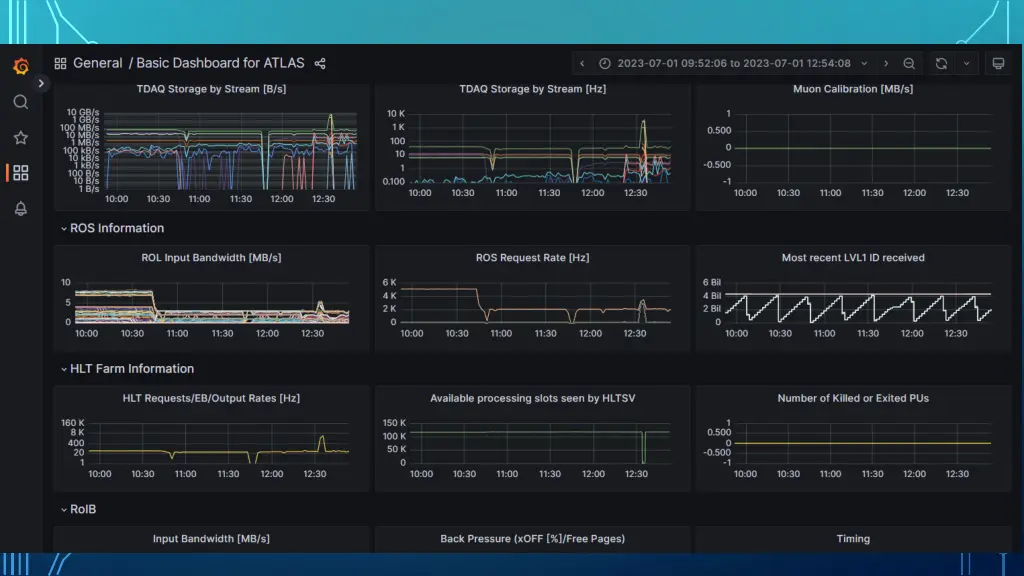Open the TDAQ Storage by Stream [B/s] panel title
Viewport: 1024px width, 576px height.
point(211,89)
